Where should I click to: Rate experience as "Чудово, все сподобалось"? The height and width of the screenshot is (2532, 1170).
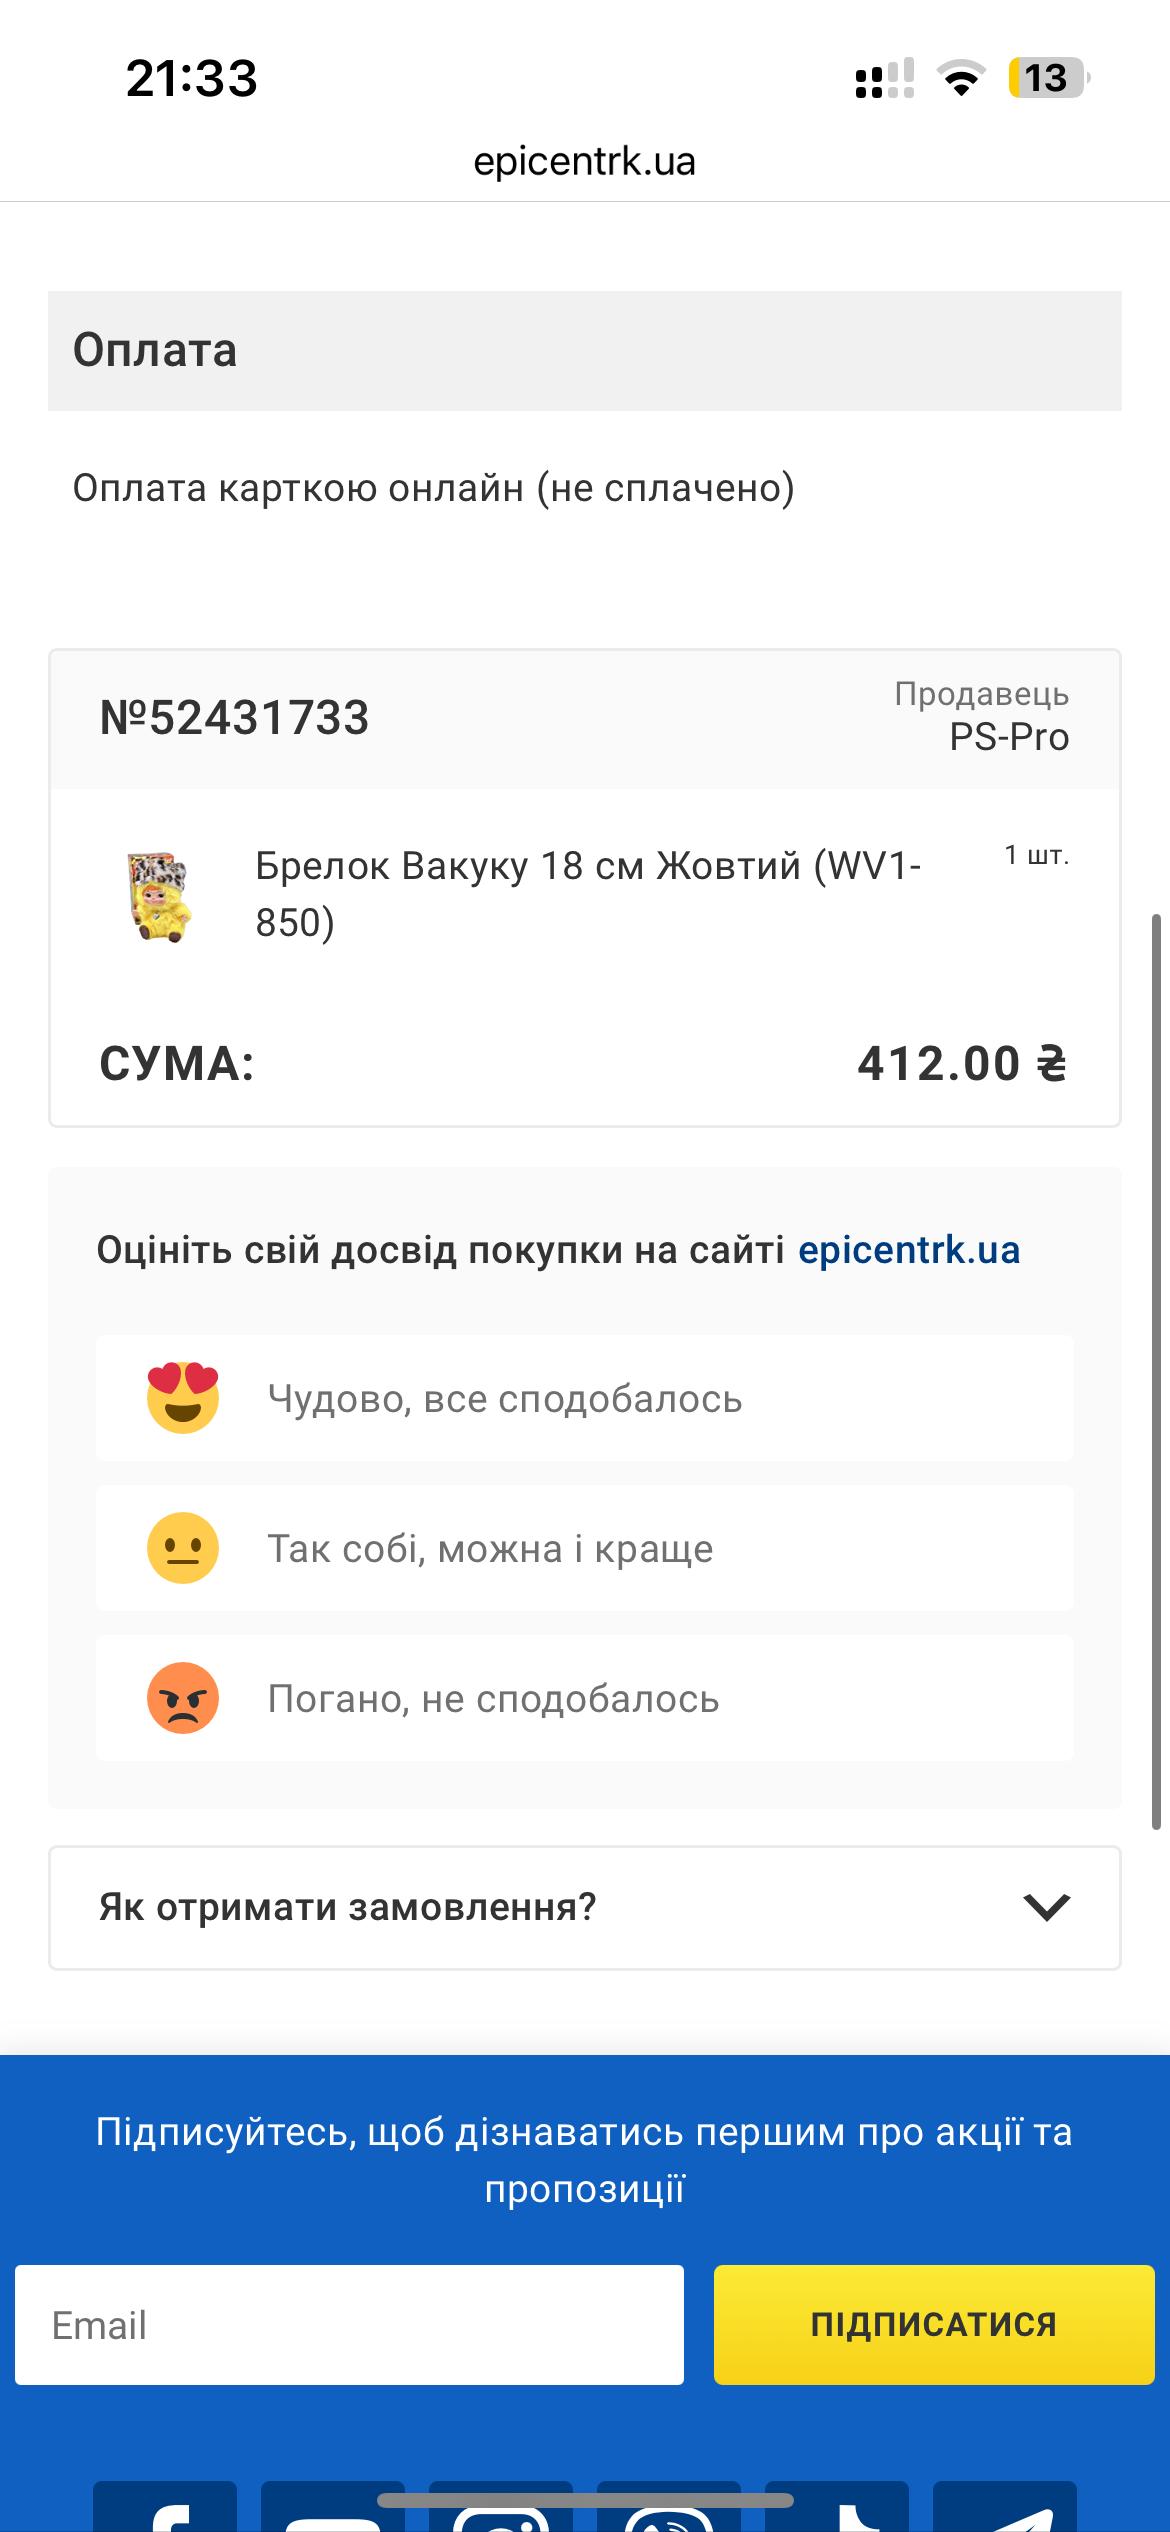tap(505, 1399)
